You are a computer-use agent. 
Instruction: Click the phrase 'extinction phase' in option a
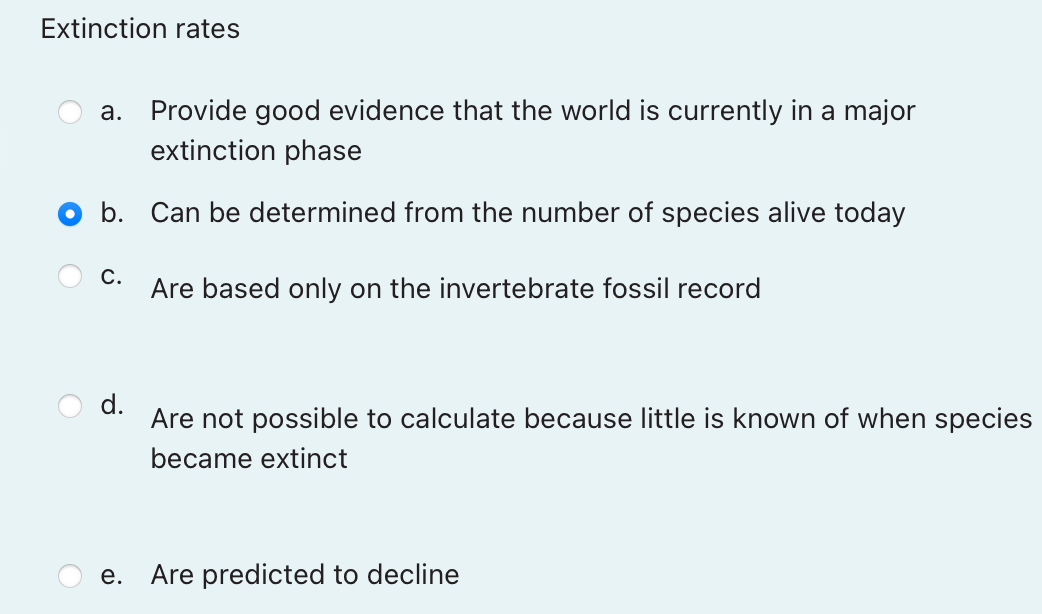tap(256, 151)
